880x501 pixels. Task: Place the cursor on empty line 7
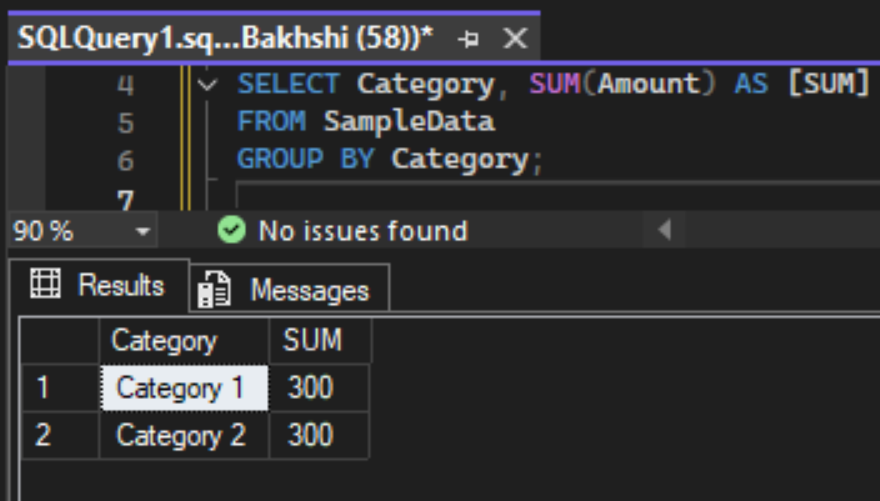click(556, 196)
